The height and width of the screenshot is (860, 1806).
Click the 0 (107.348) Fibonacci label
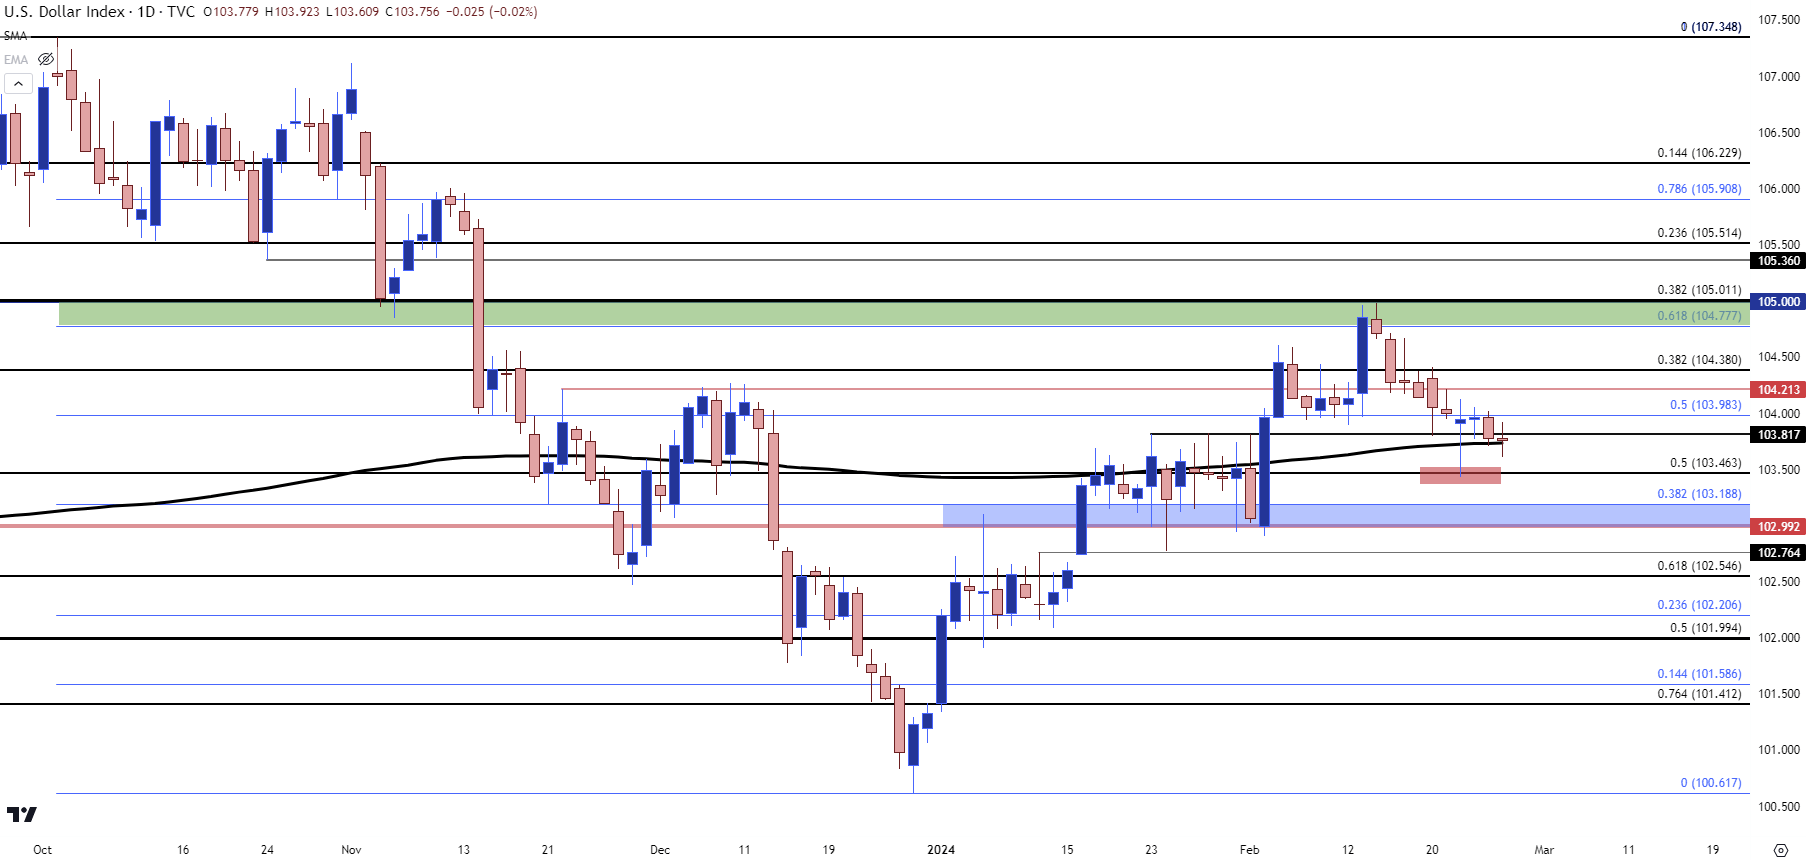[1711, 27]
